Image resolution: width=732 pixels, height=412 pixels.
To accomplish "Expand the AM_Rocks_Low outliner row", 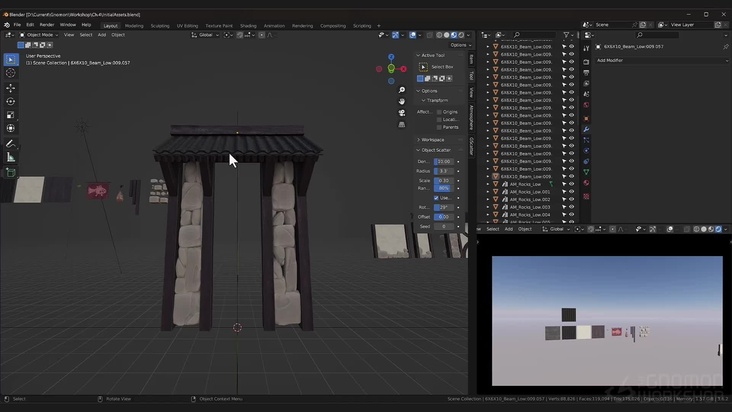I will coord(488,184).
